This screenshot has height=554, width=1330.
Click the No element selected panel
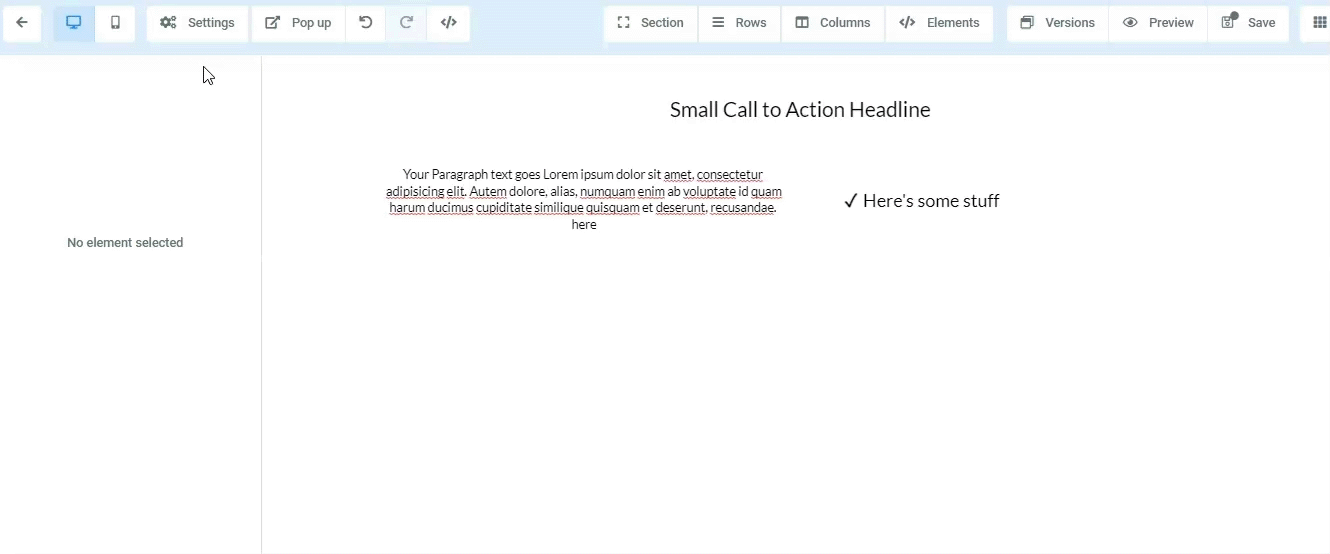[x=125, y=243]
